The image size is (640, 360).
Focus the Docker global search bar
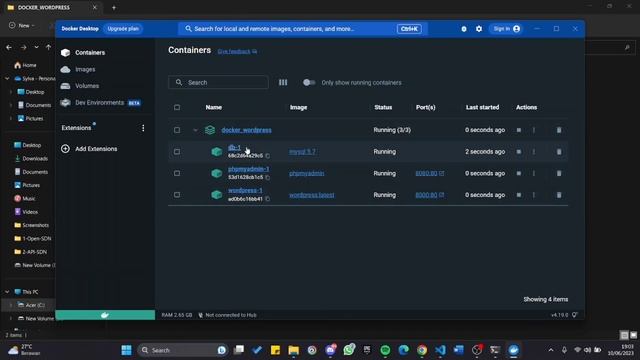click(302, 29)
